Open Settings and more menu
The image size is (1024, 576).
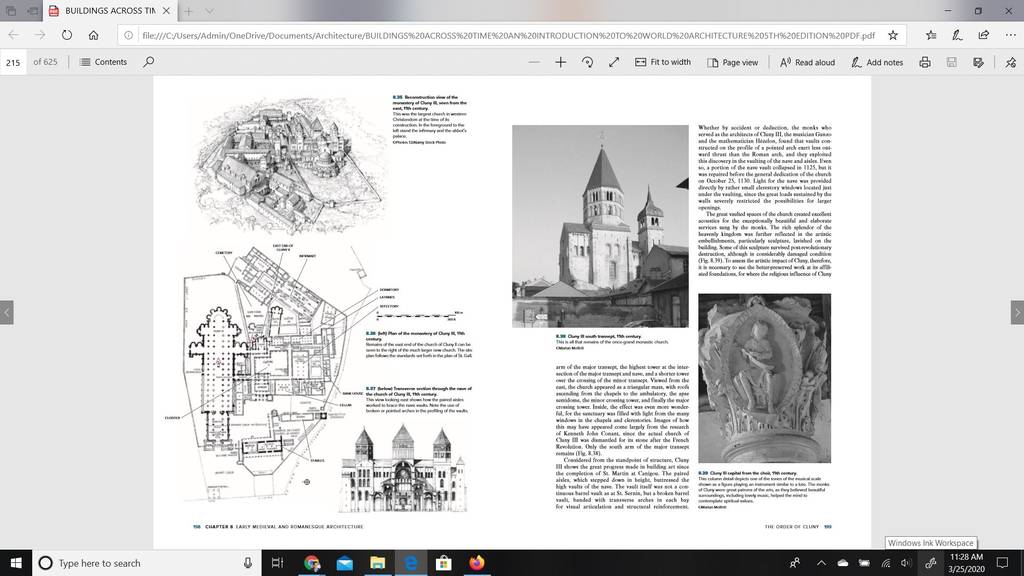click(x=1010, y=35)
